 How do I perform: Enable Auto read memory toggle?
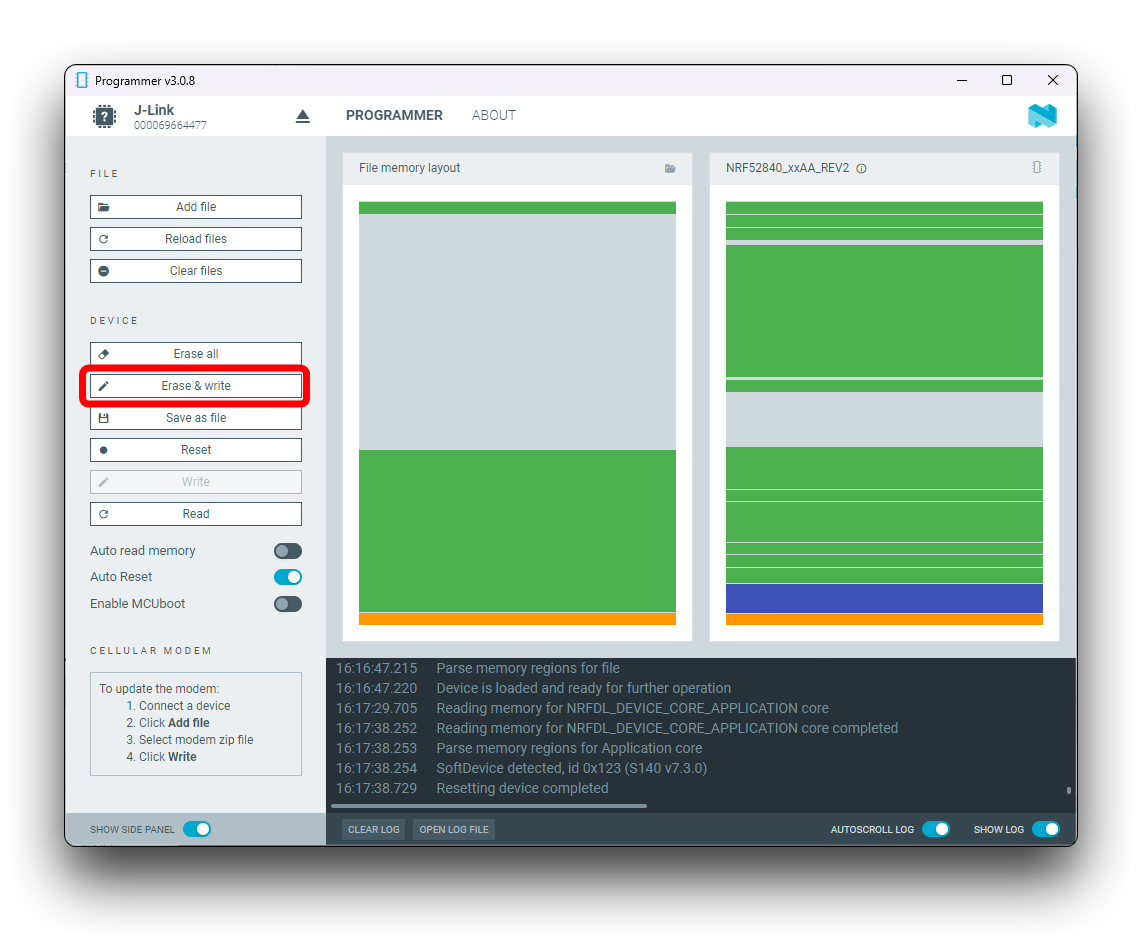click(x=288, y=551)
